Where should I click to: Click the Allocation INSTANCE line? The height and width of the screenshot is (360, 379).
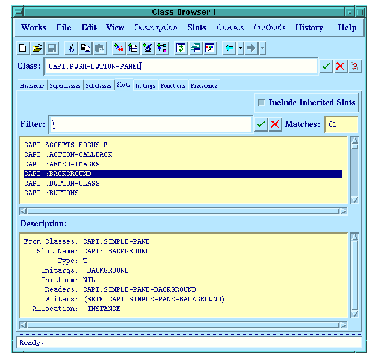pos(76,309)
